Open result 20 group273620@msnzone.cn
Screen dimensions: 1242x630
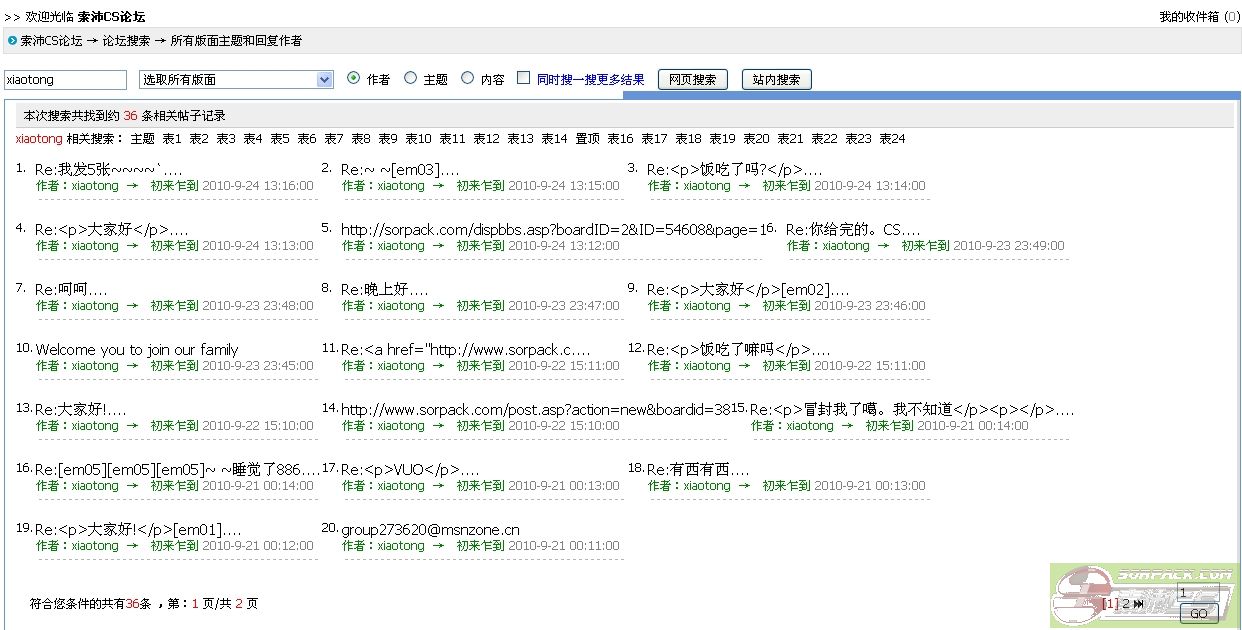coord(430,530)
